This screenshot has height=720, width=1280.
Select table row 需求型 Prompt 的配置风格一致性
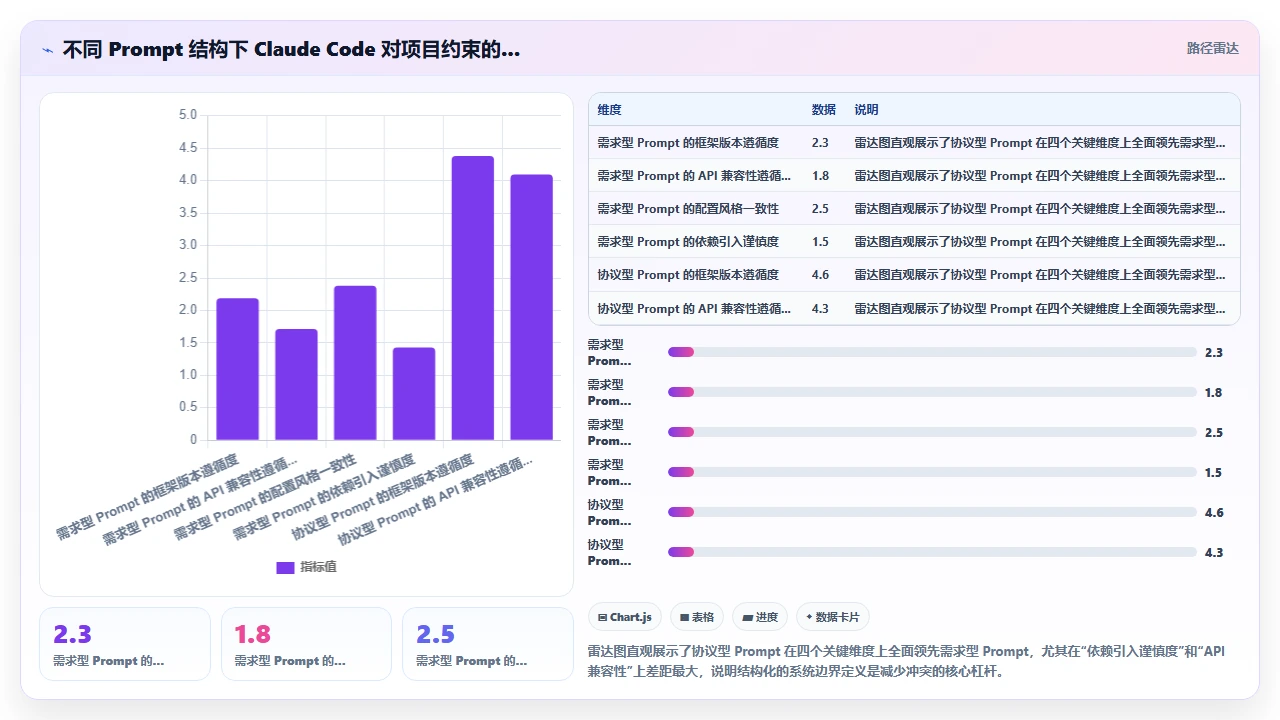[x=914, y=208]
